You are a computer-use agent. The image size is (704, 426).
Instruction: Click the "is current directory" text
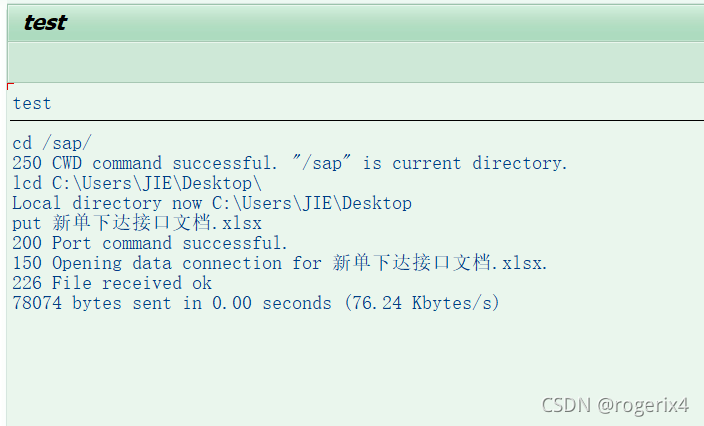point(465,163)
